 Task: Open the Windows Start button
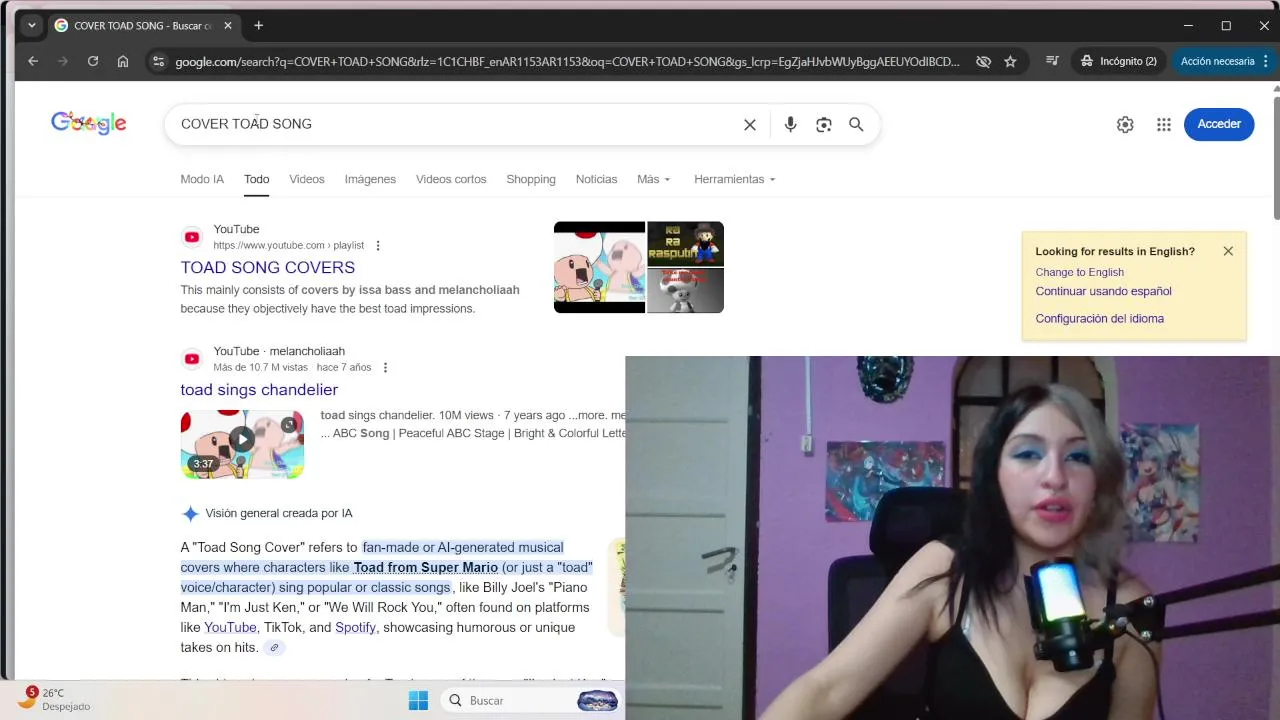click(x=418, y=700)
